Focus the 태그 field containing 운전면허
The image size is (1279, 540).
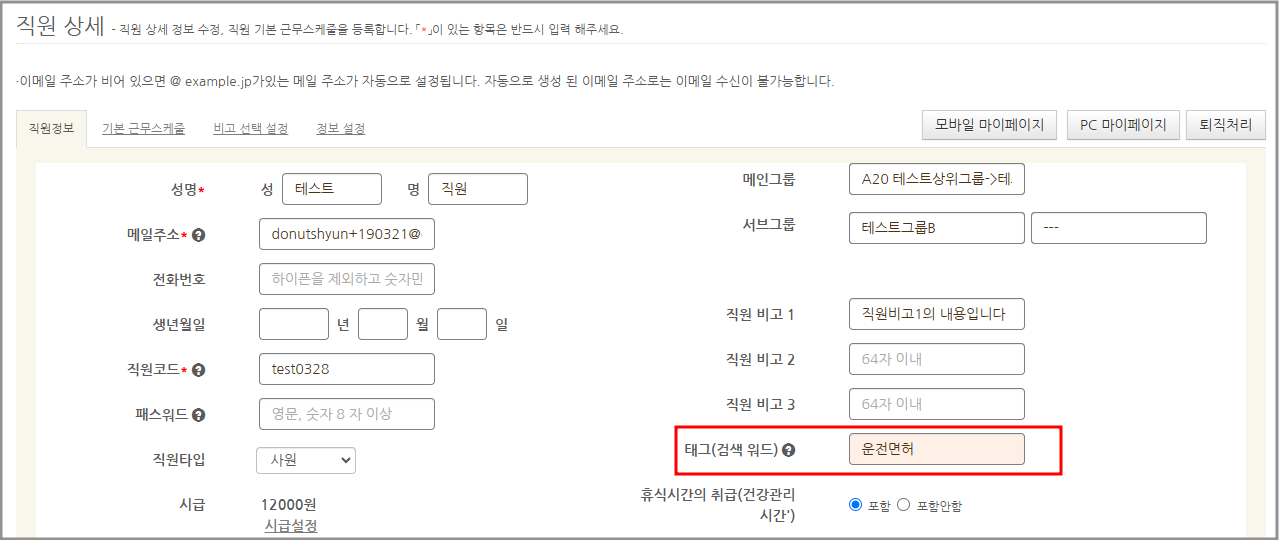(936, 449)
